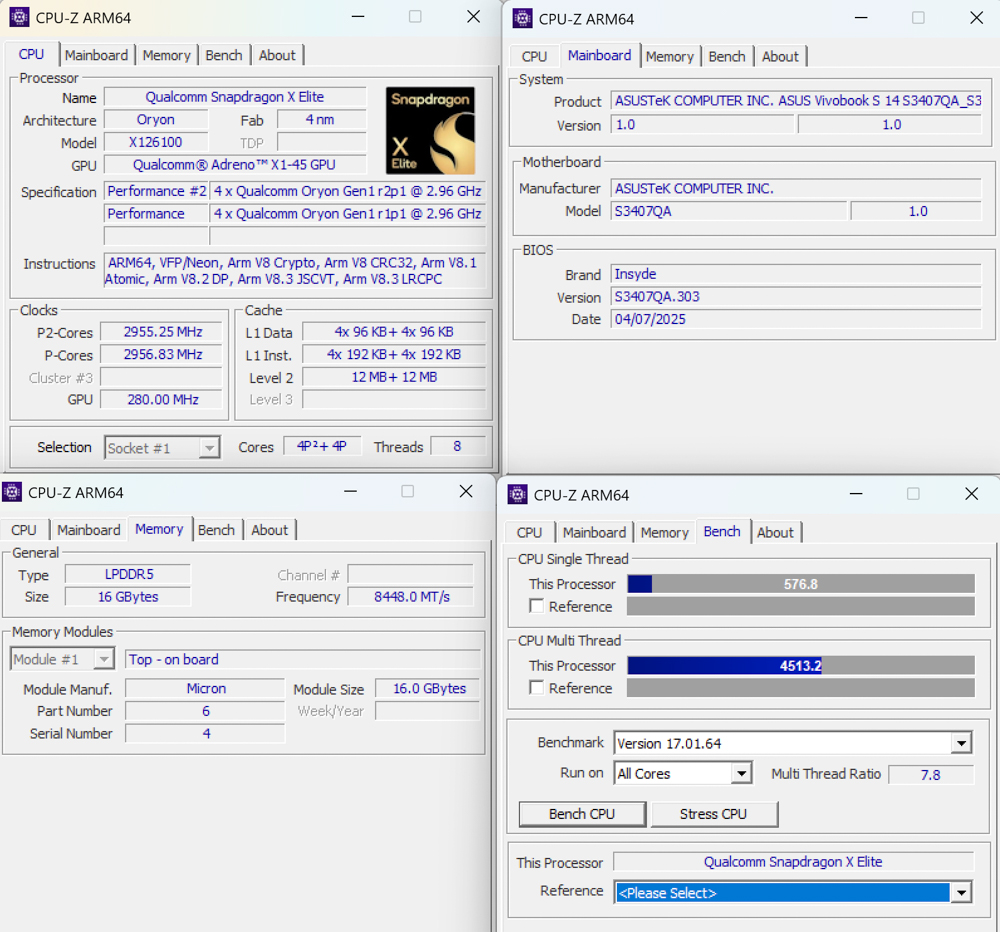
Task: Click the Model value "X126100"
Action: click(156, 142)
